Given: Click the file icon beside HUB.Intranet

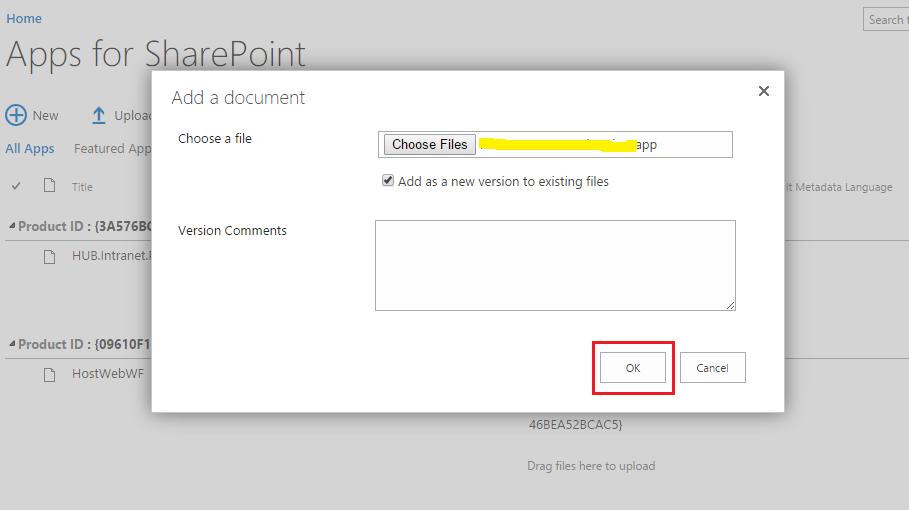Looking at the screenshot, I should [x=50, y=257].
